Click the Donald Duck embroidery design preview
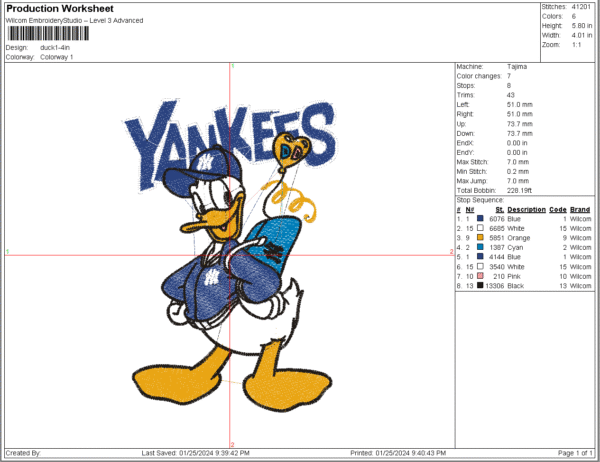 (232, 255)
